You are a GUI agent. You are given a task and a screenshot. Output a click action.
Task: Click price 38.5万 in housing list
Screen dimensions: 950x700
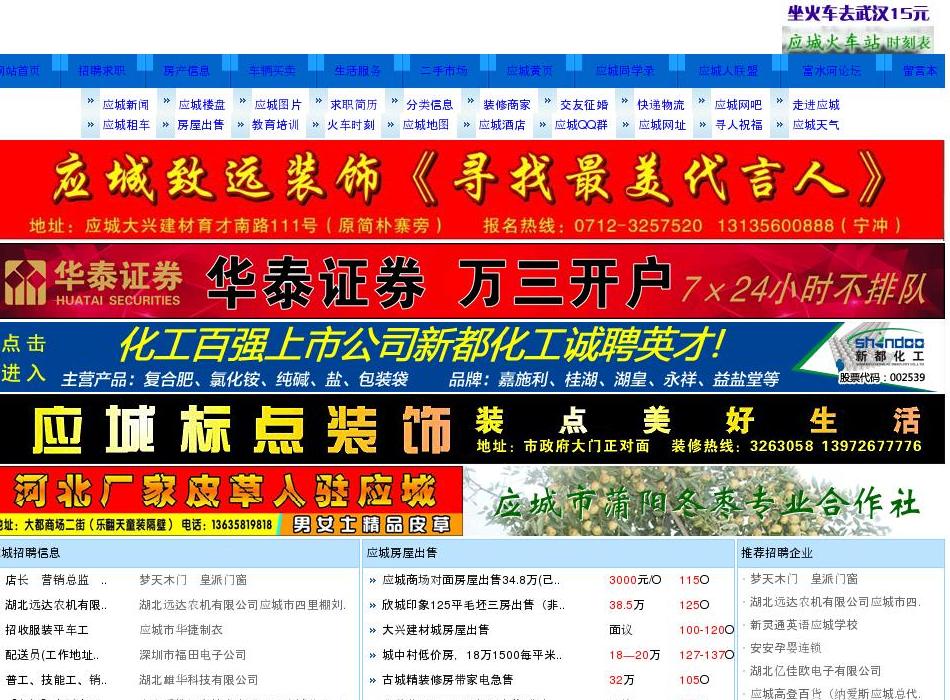pyautogui.click(x=626, y=605)
